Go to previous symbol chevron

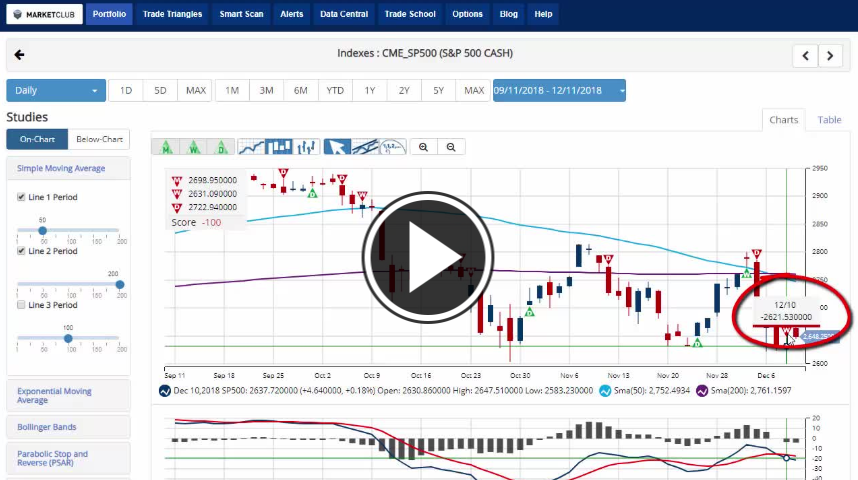coord(805,56)
